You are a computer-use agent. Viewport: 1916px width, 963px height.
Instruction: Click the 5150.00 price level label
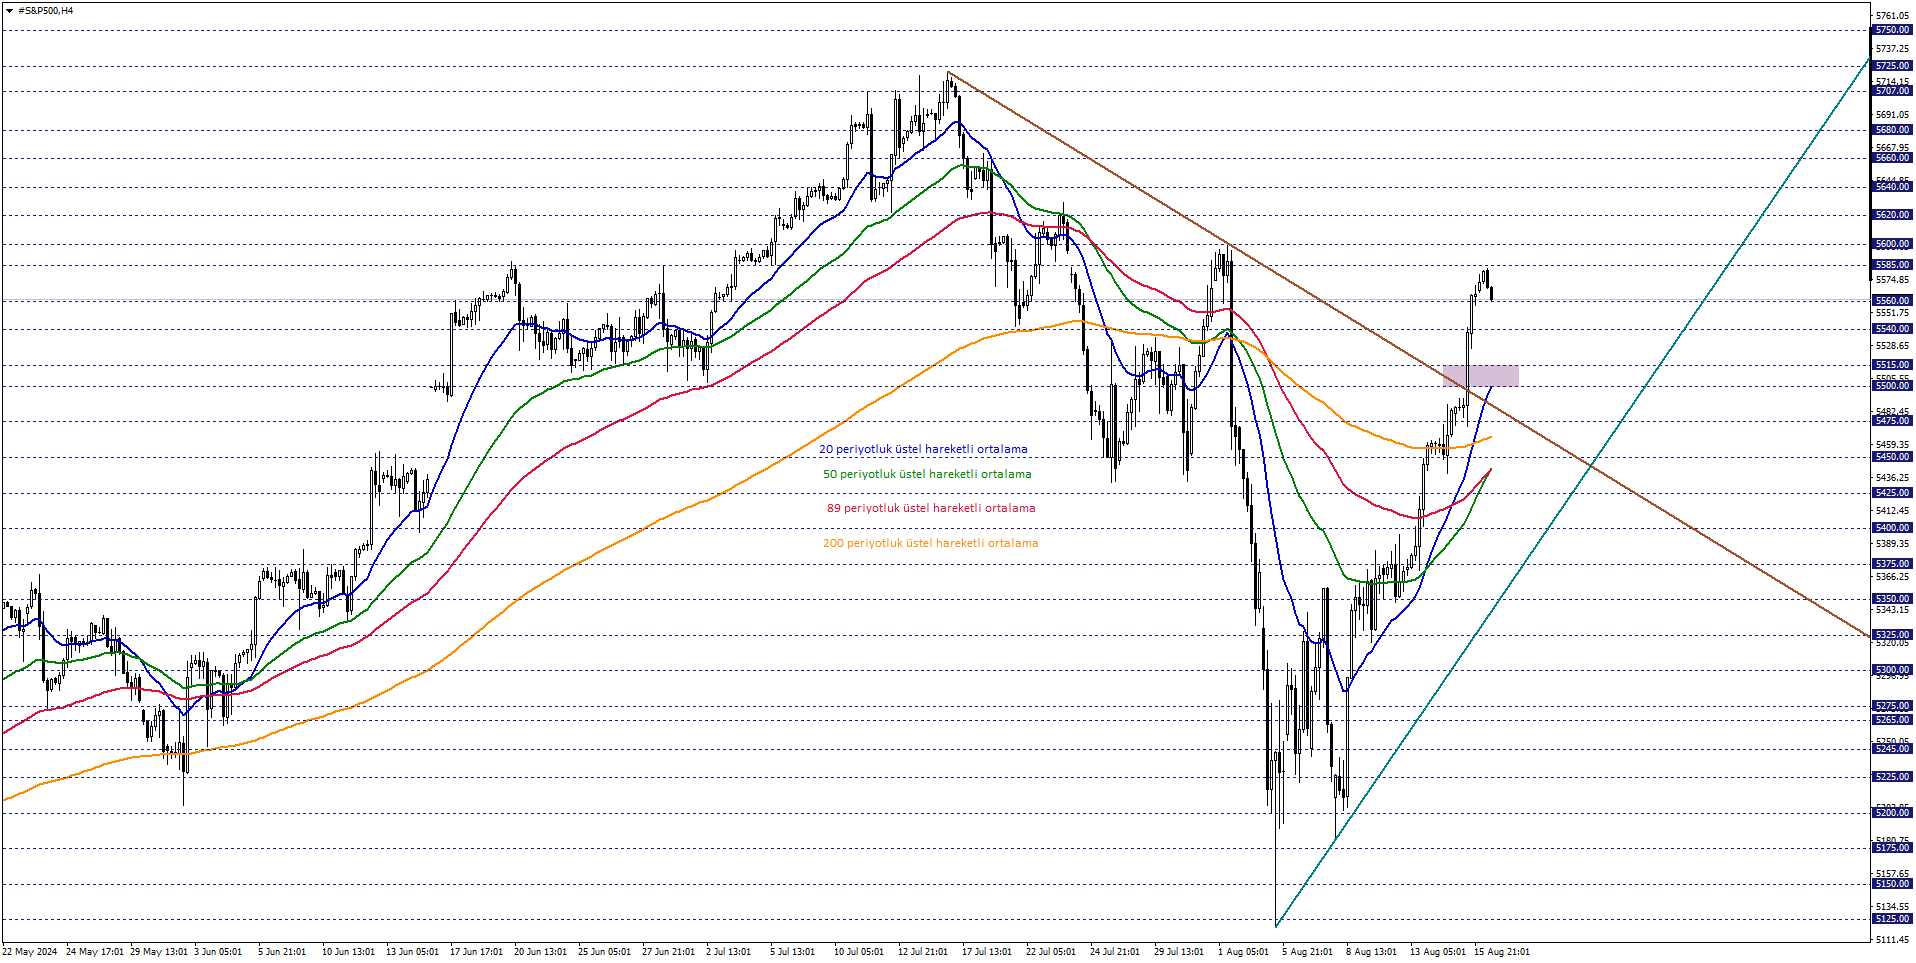(x=1892, y=884)
